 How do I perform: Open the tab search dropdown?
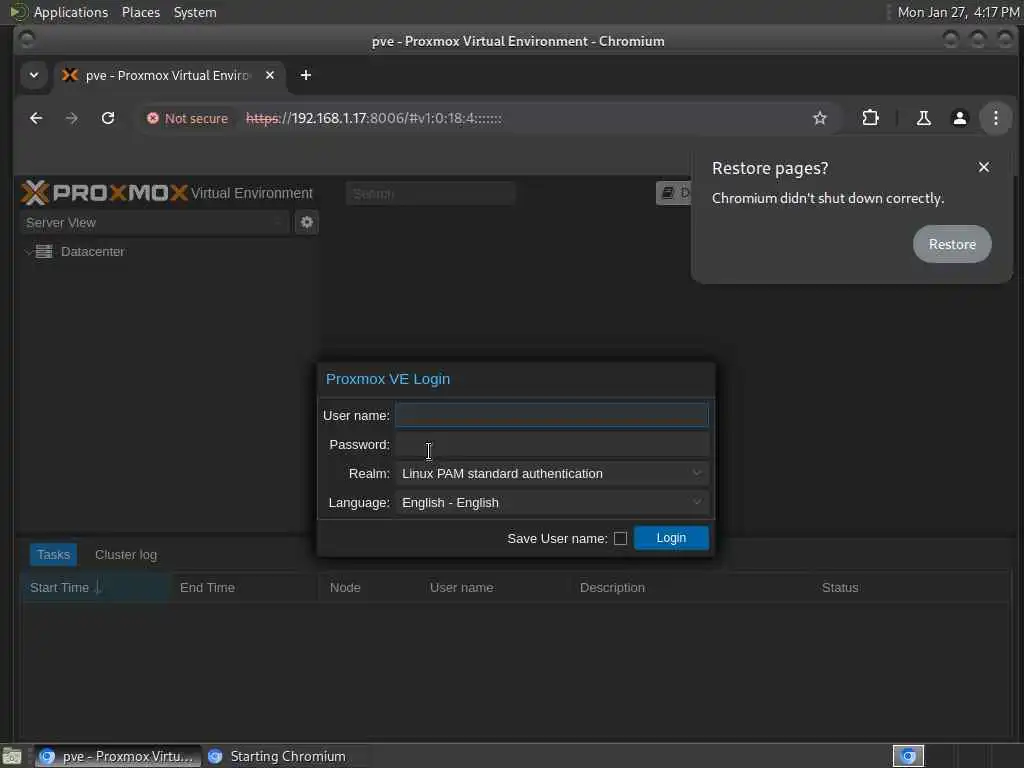34,75
